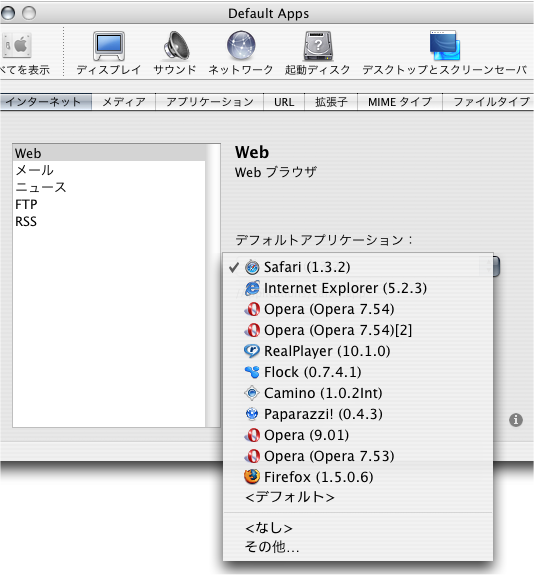Choose Firefox (1.5.0.6) menu item

pos(358,477)
